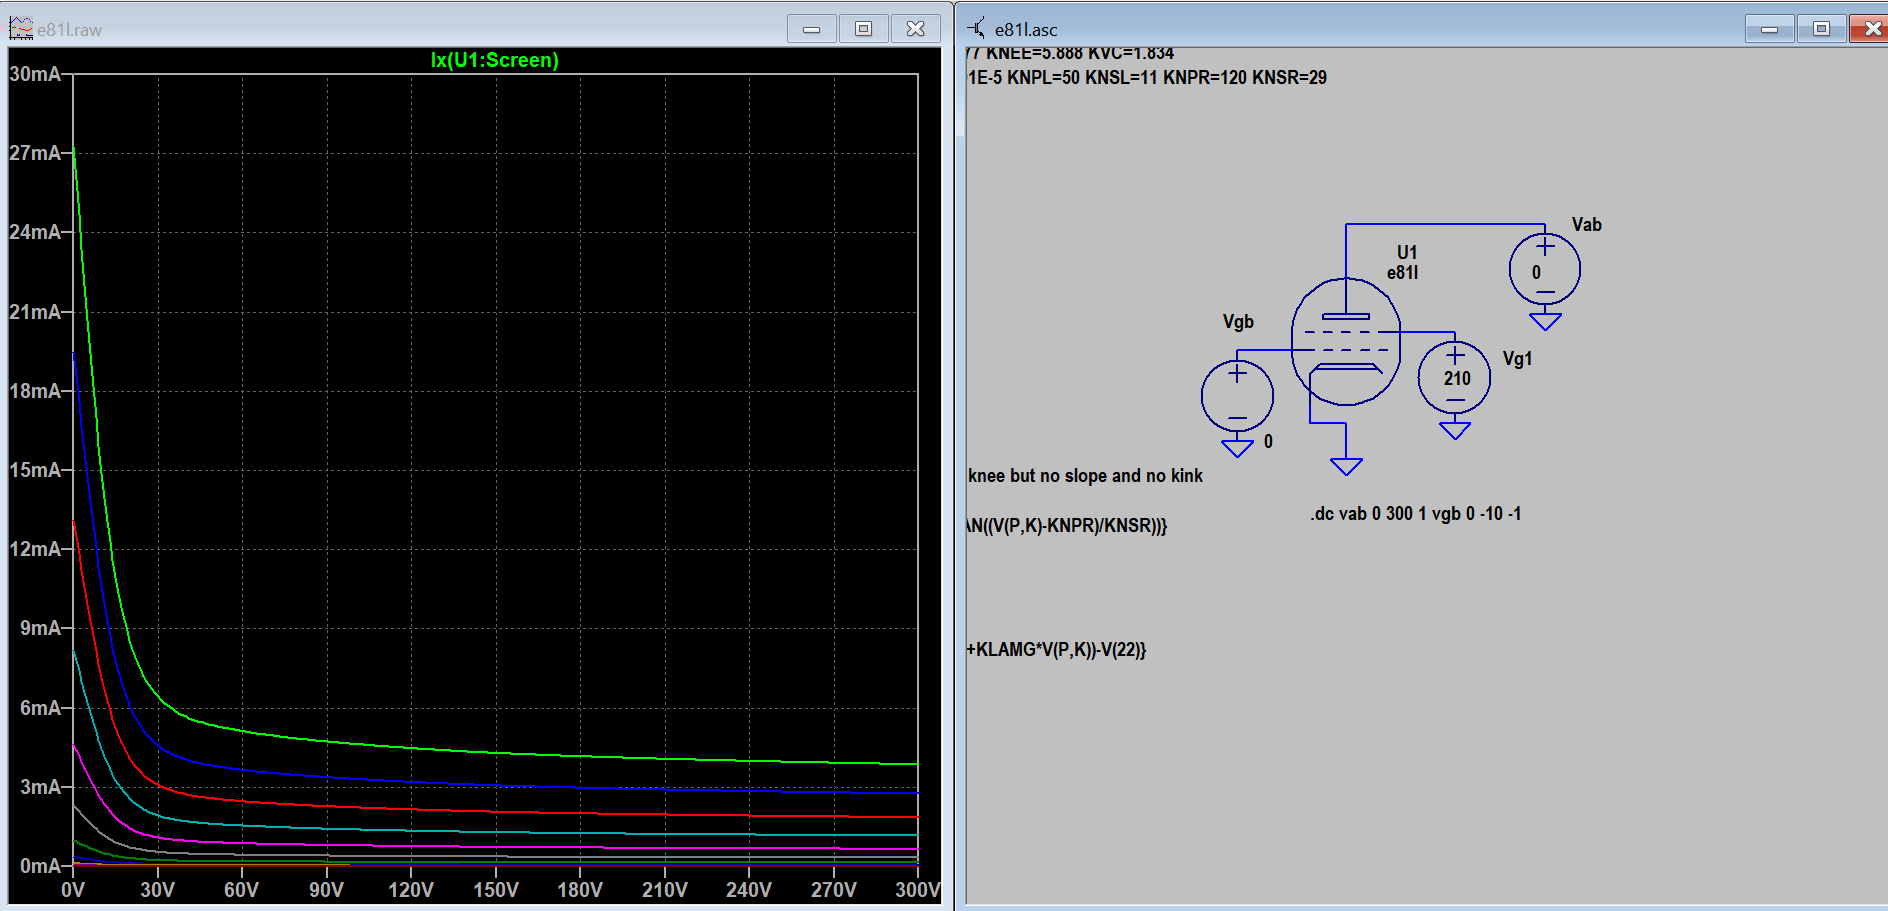This screenshot has width=1888, height=911.
Task: Click the e81l.raw window title
Action: (x=69, y=30)
